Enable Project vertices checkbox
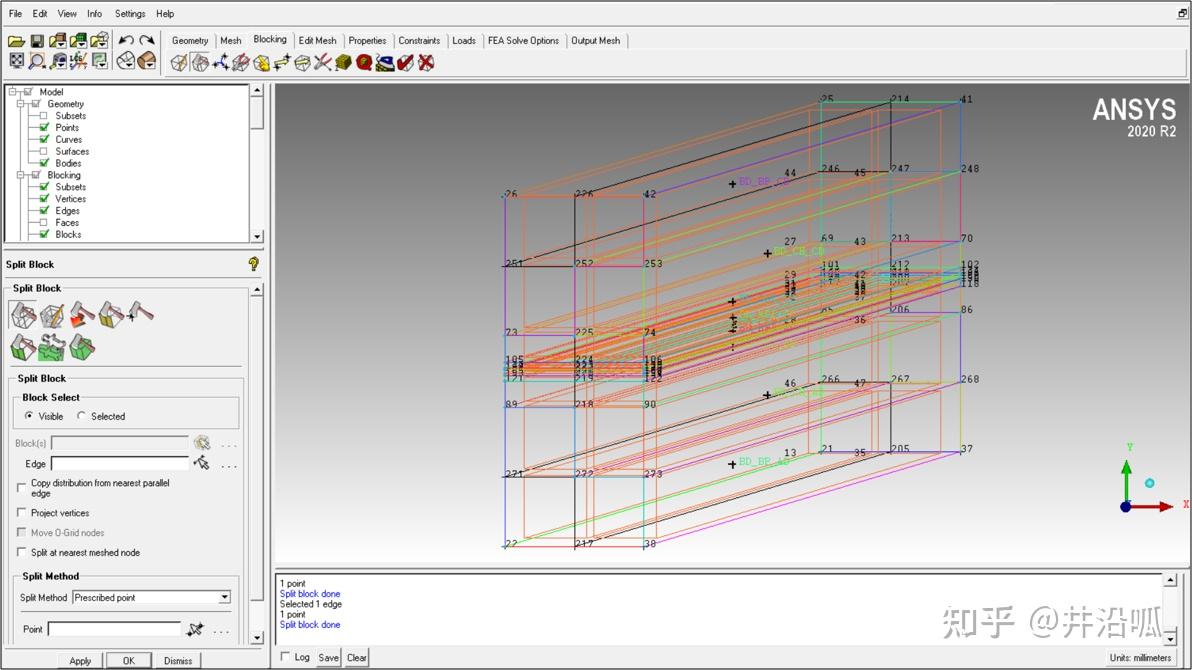The height and width of the screenshot is (670, 1192). tap(22, 513)
